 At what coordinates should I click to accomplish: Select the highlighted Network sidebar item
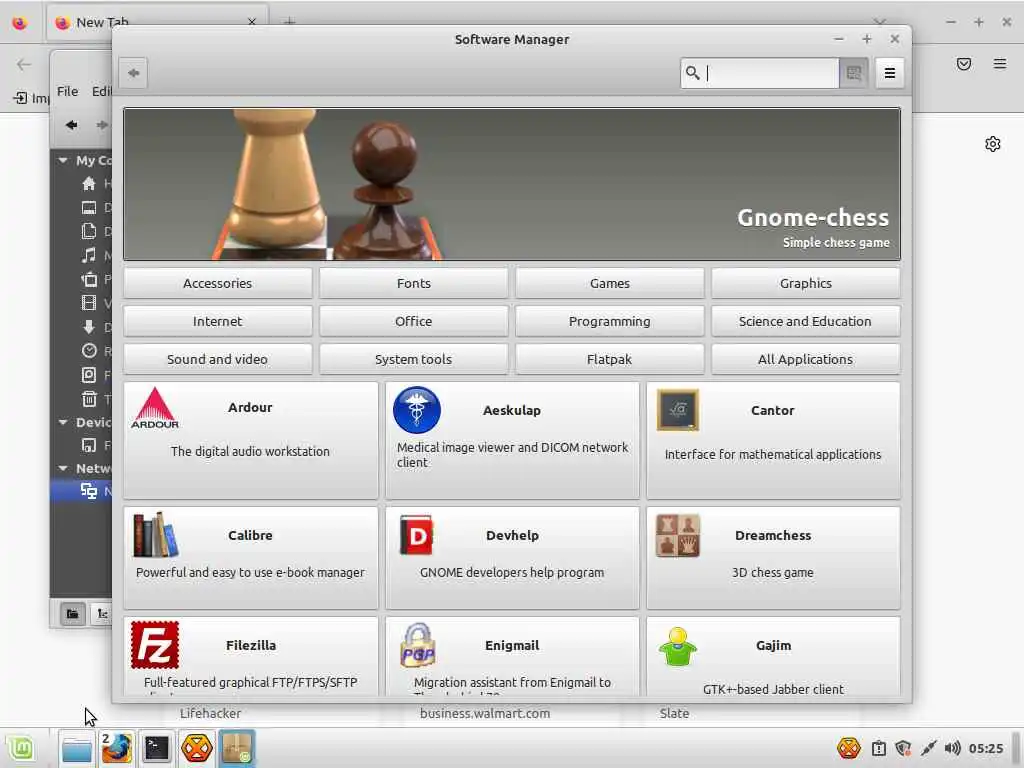(x=82, y=491)
